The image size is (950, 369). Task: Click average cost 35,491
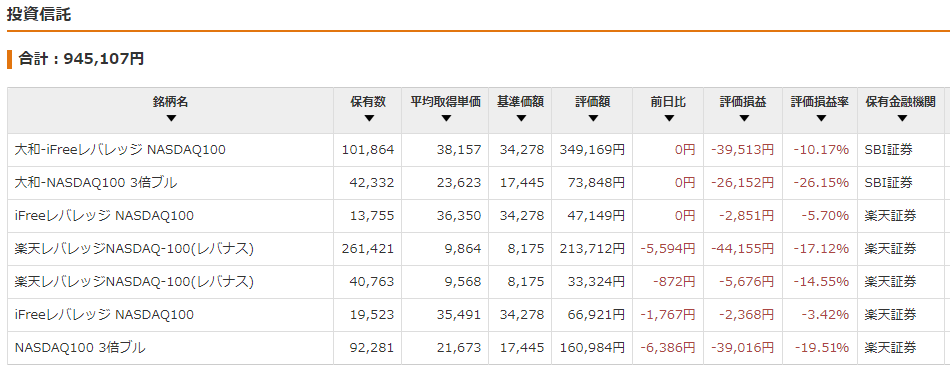coord(459,314)
